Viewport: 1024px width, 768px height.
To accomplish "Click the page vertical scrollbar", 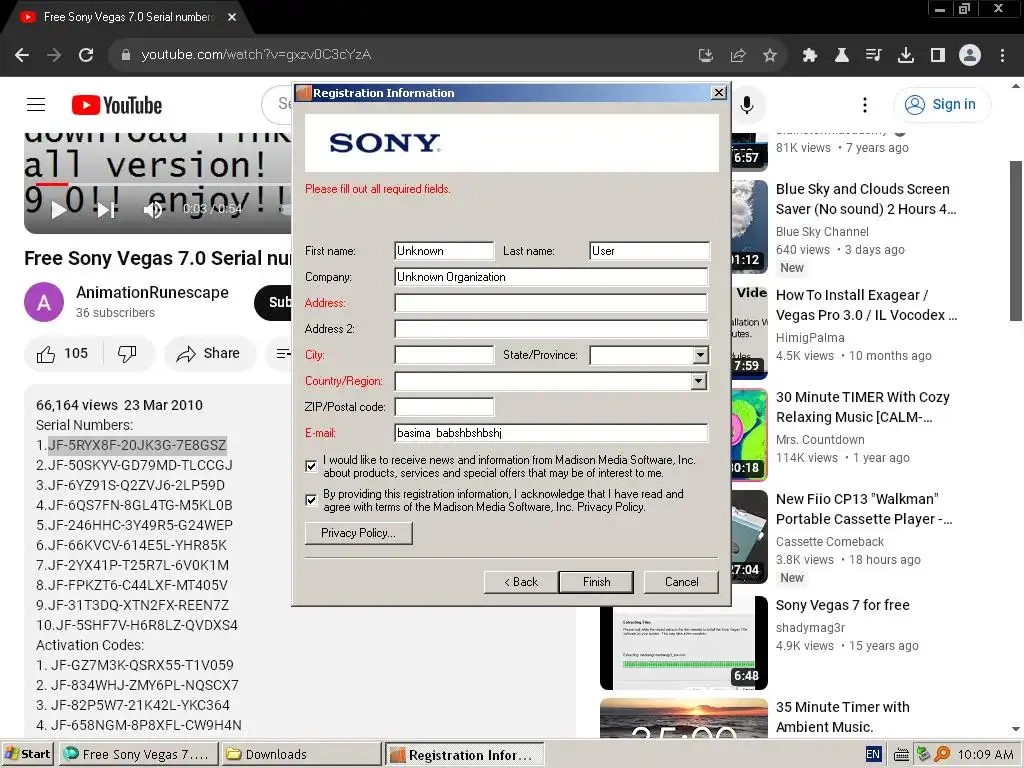I will 1016,240.
